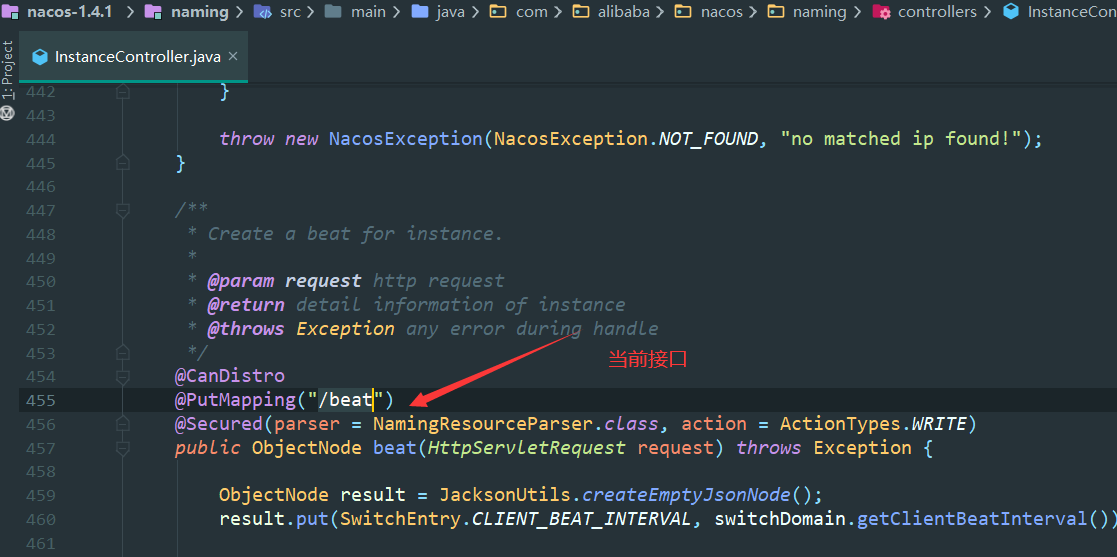Screen dimensions: 1117x557
Task: Open the Maven tool window icon
Action: point(8,112)
